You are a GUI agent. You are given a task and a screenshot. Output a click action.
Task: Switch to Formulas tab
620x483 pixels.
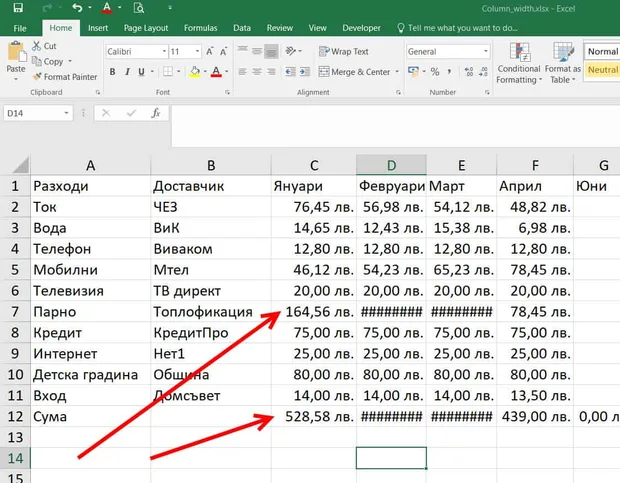200,28
